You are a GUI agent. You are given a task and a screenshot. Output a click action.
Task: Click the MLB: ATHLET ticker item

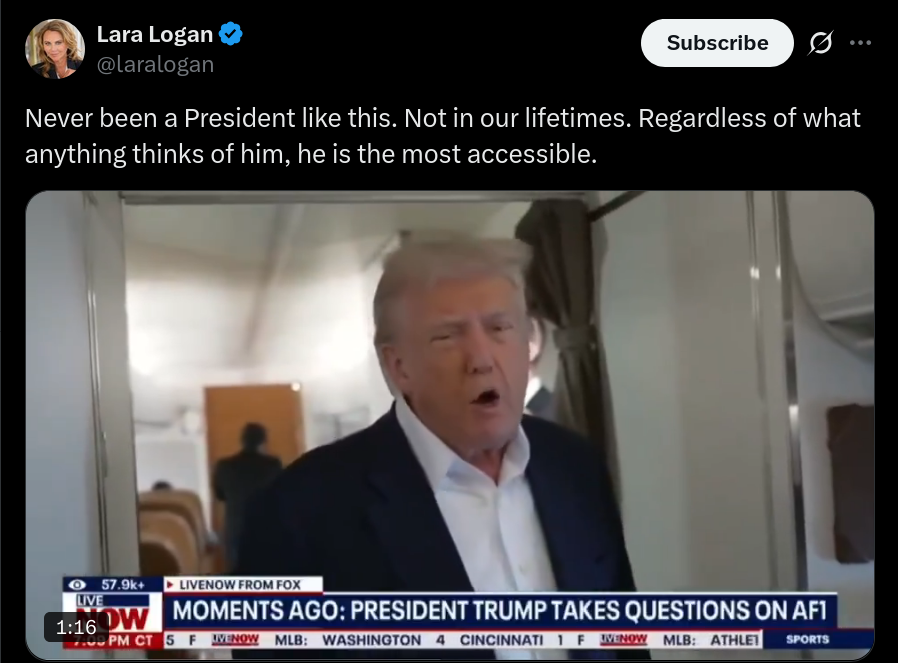711,640
